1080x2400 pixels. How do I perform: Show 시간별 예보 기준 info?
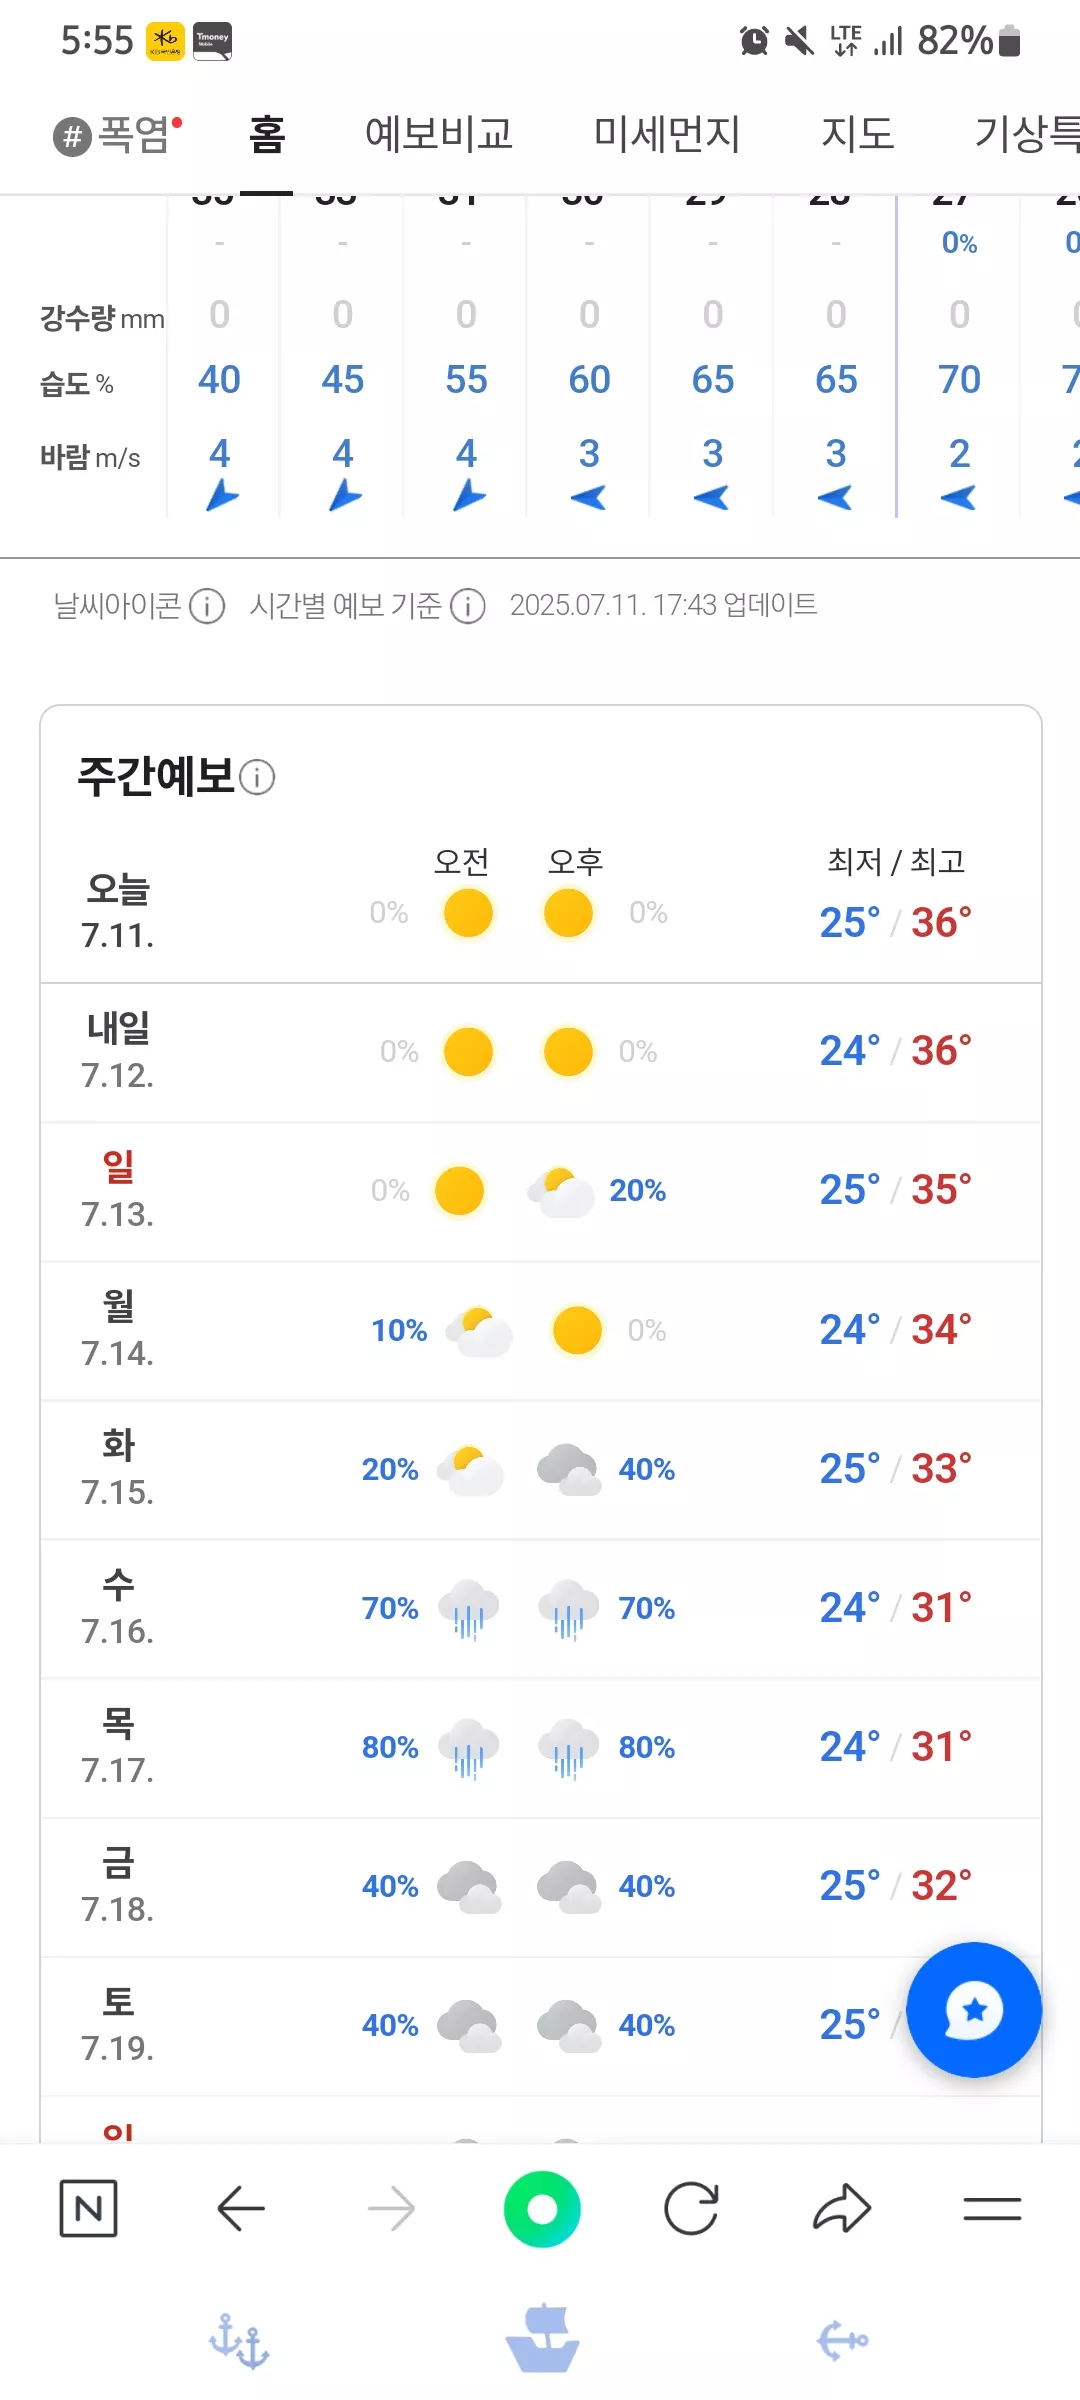click(x=468, y=606)
